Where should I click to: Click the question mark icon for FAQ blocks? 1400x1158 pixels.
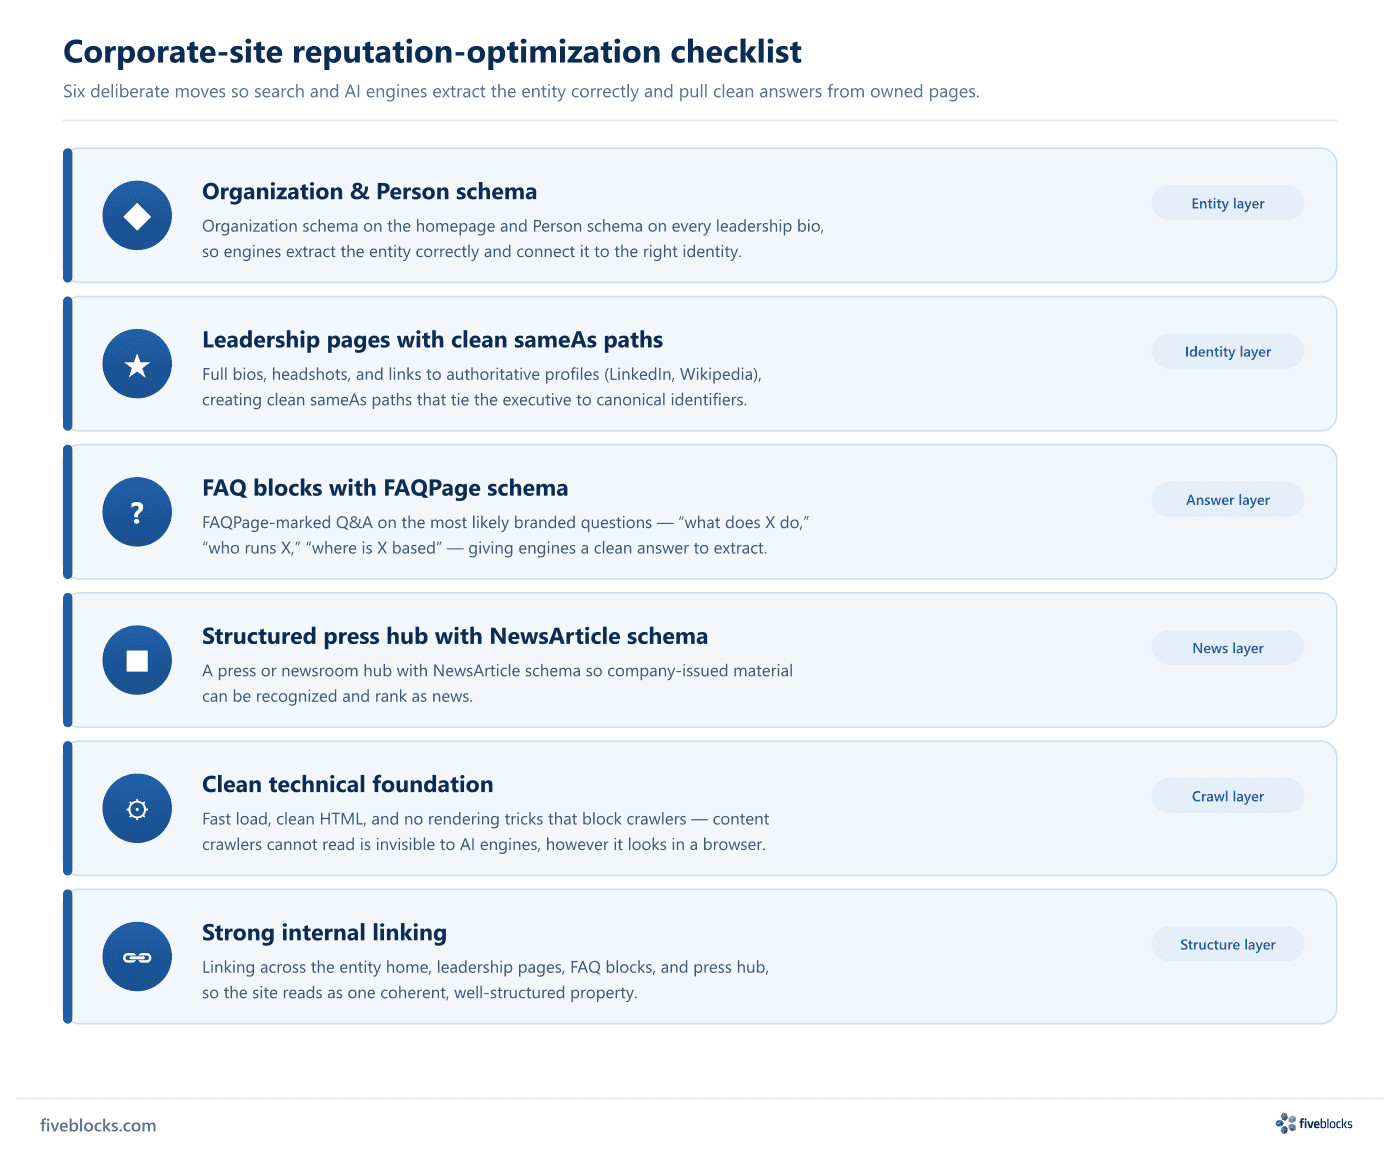pyautogui.click(x=137, y=512)
